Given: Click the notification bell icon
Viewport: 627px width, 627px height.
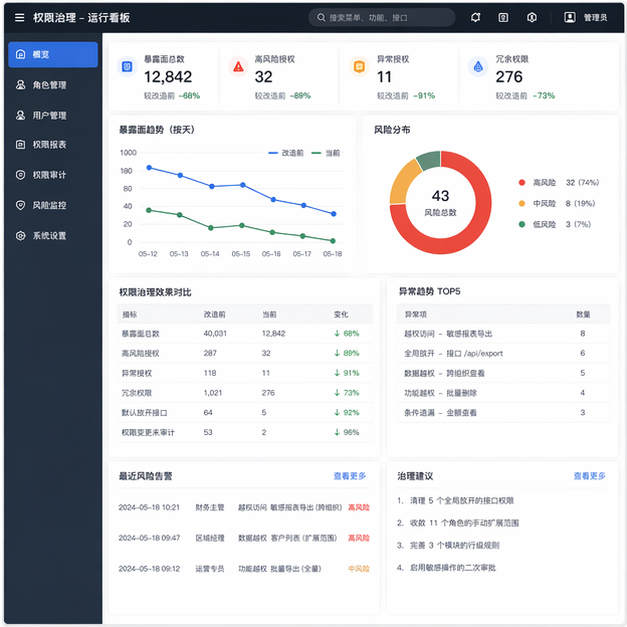Looking at the screenshot, I should pyautogui.click(x=475, y=18).
